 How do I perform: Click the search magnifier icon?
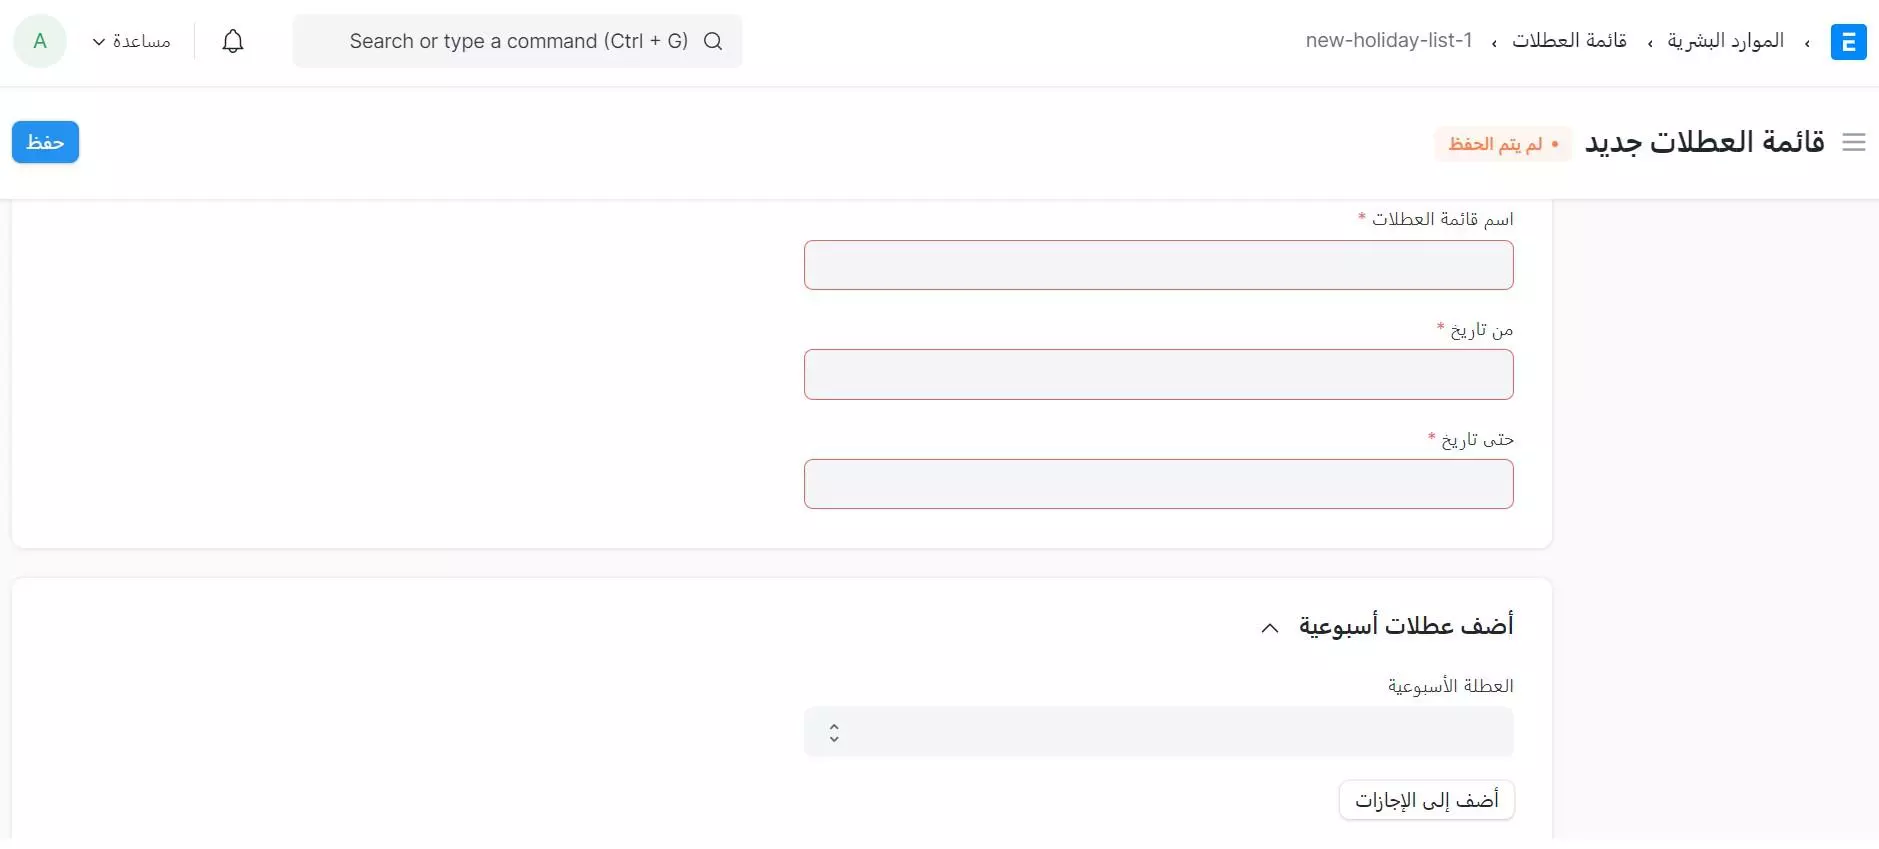click(x=713, y=41)
